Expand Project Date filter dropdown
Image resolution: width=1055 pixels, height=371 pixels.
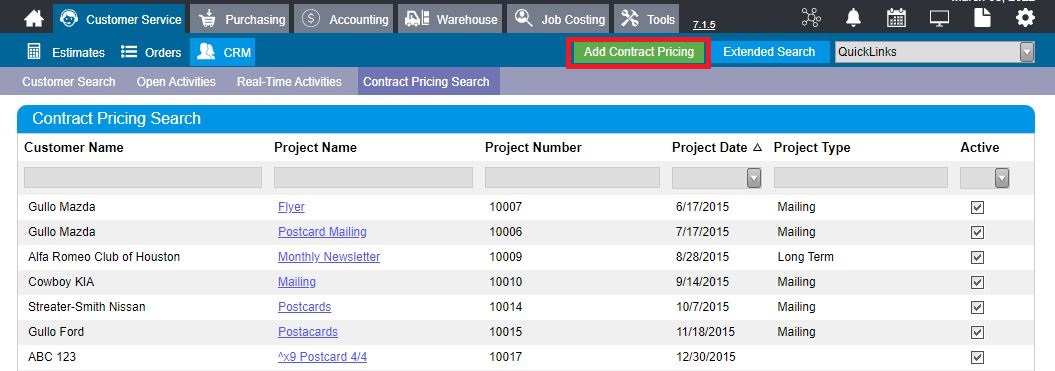tap(754, 178)
